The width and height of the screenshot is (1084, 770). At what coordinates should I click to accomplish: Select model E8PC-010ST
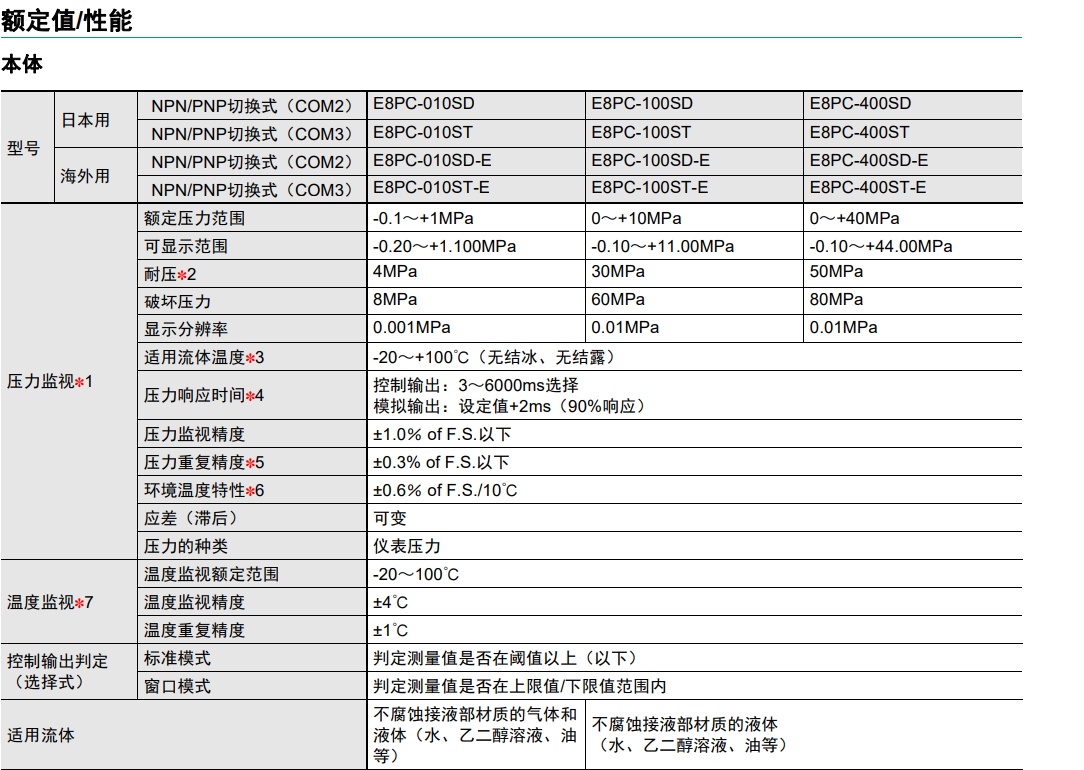click(x=423, y=132)
